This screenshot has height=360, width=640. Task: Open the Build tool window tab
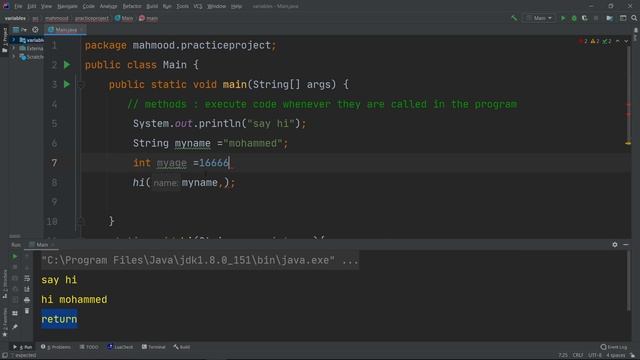(x=182, y=347)
